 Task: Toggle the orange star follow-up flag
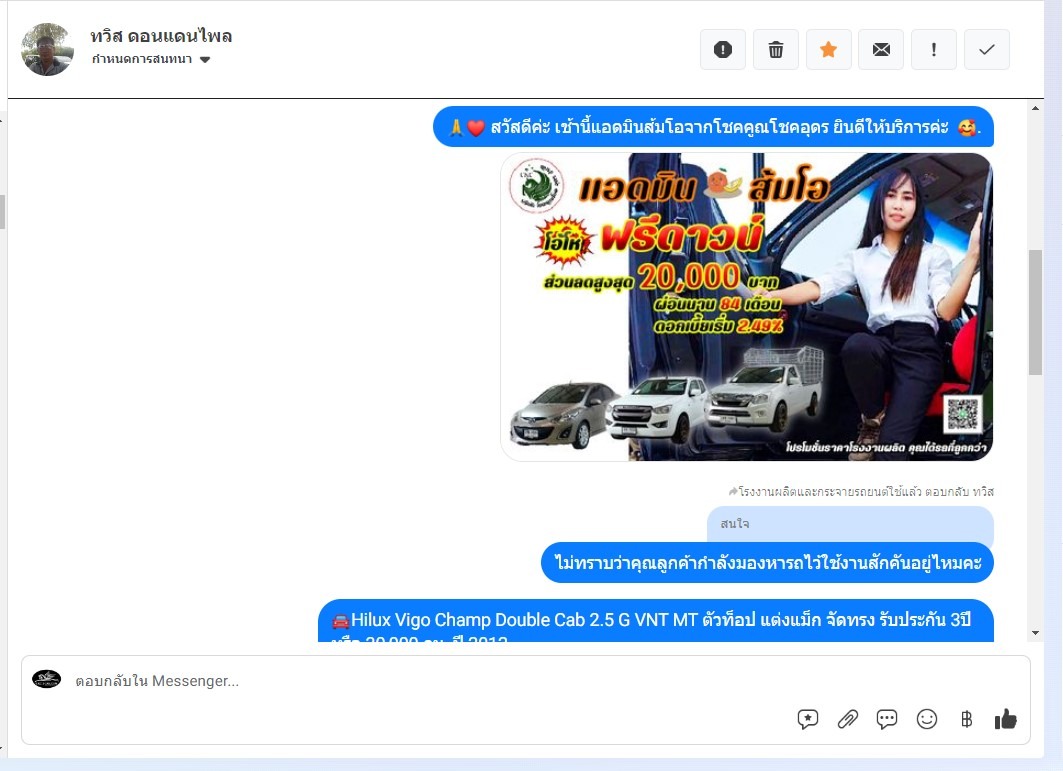828,50
